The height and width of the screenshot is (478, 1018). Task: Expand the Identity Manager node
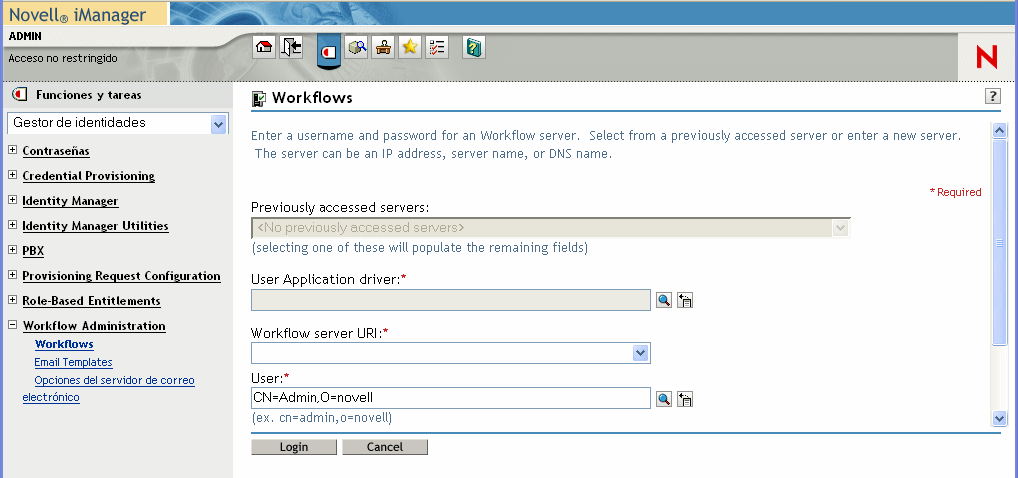12,200
